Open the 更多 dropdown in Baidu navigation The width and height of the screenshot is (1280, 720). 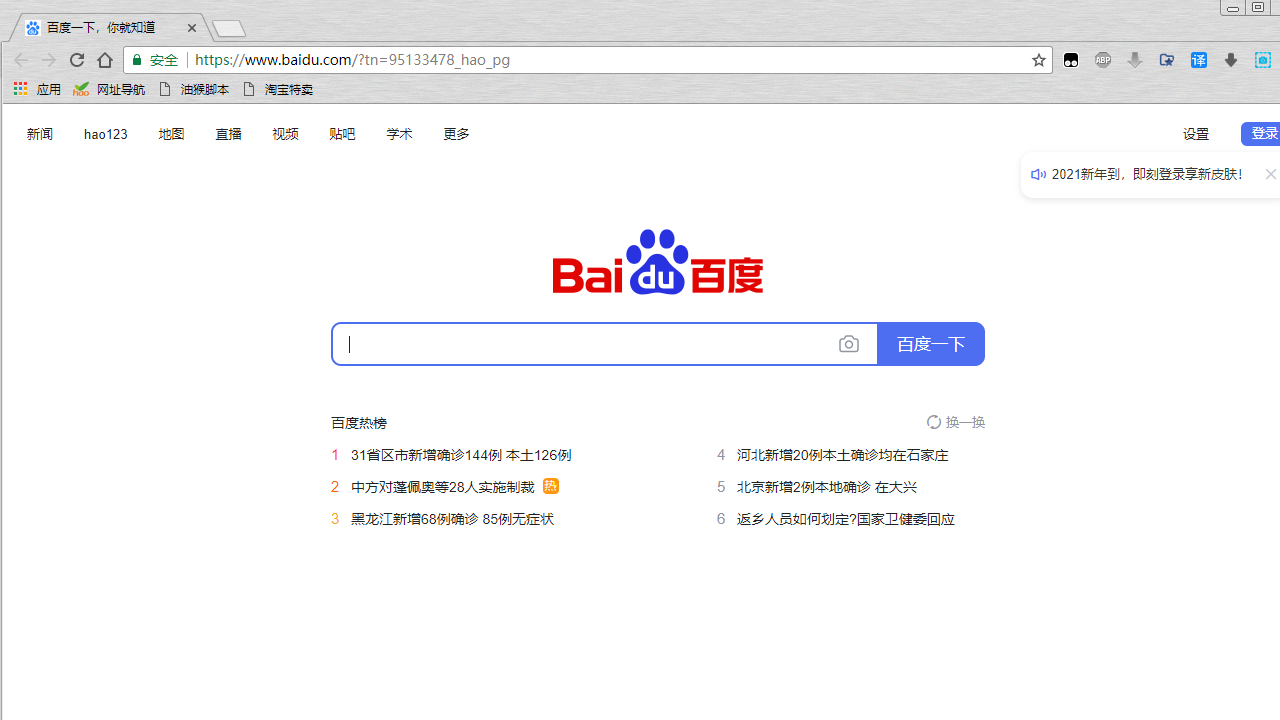coord(456,133)
